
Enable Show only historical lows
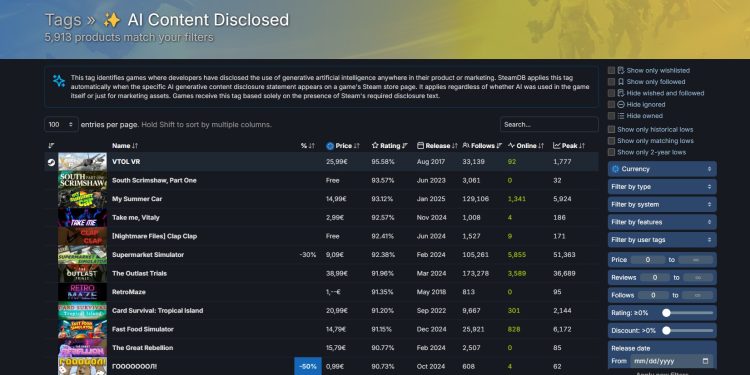(x=611, y=129)
